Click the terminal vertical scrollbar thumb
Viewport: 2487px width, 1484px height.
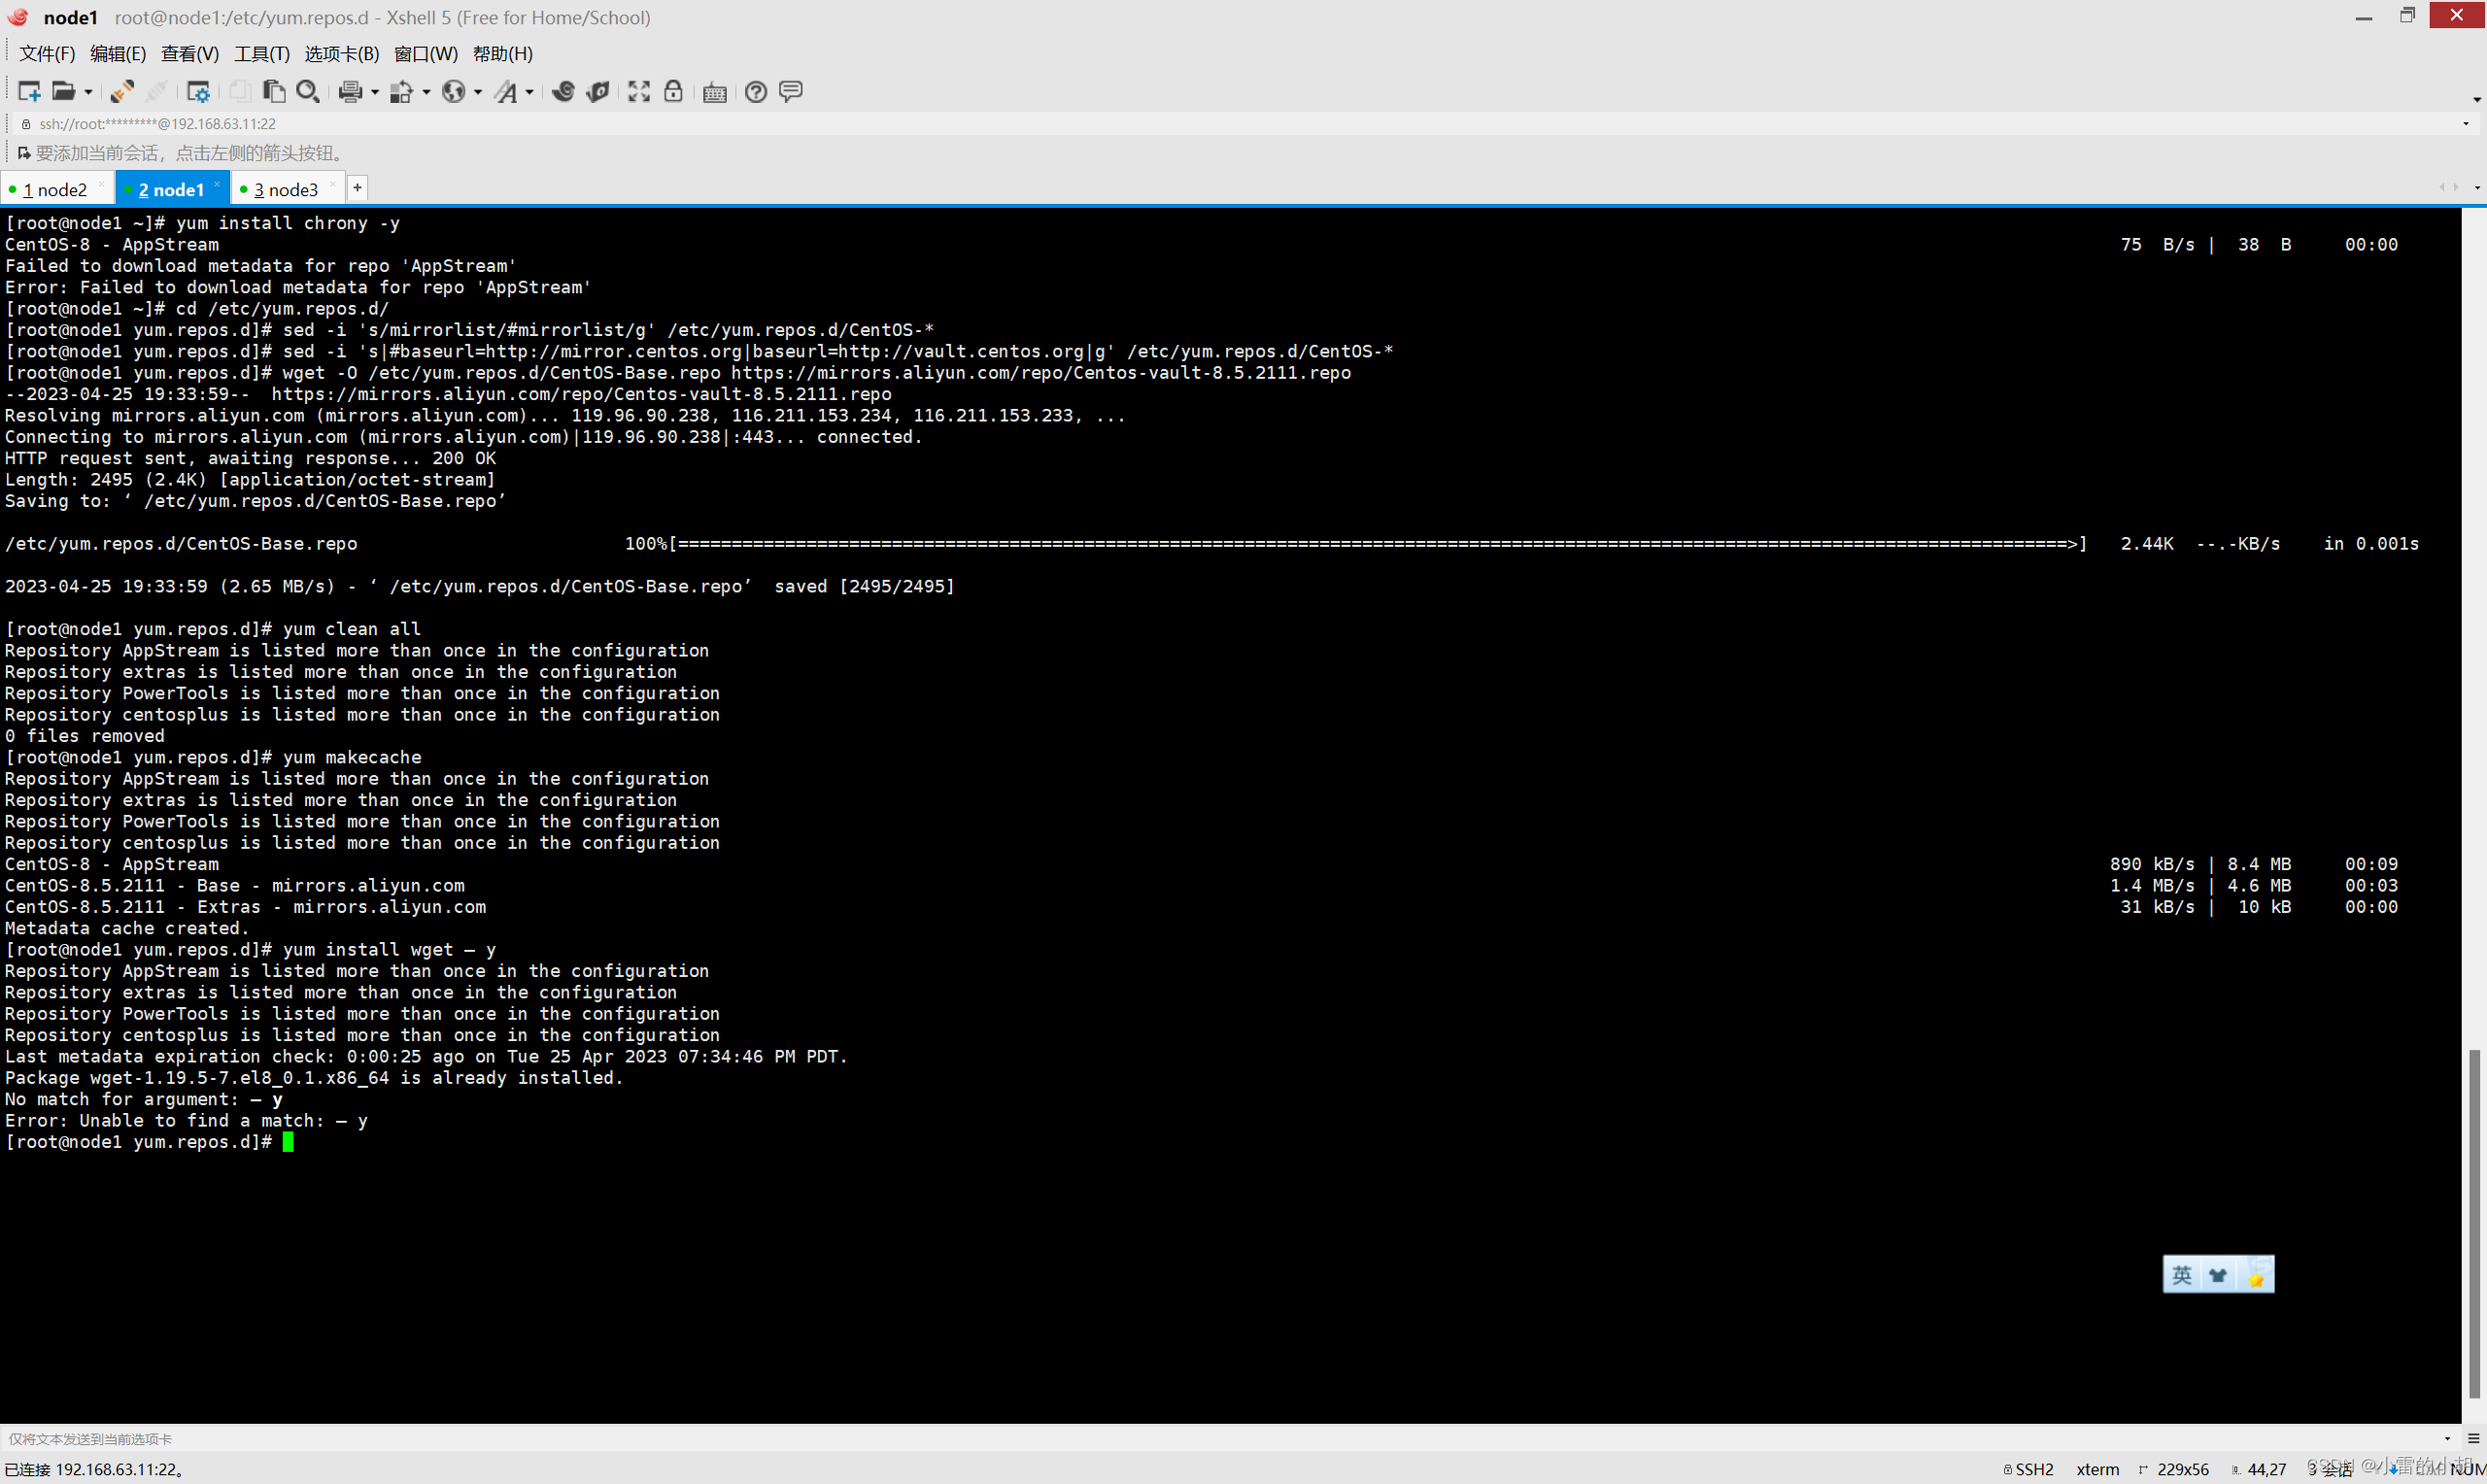coord(2475,1224)
